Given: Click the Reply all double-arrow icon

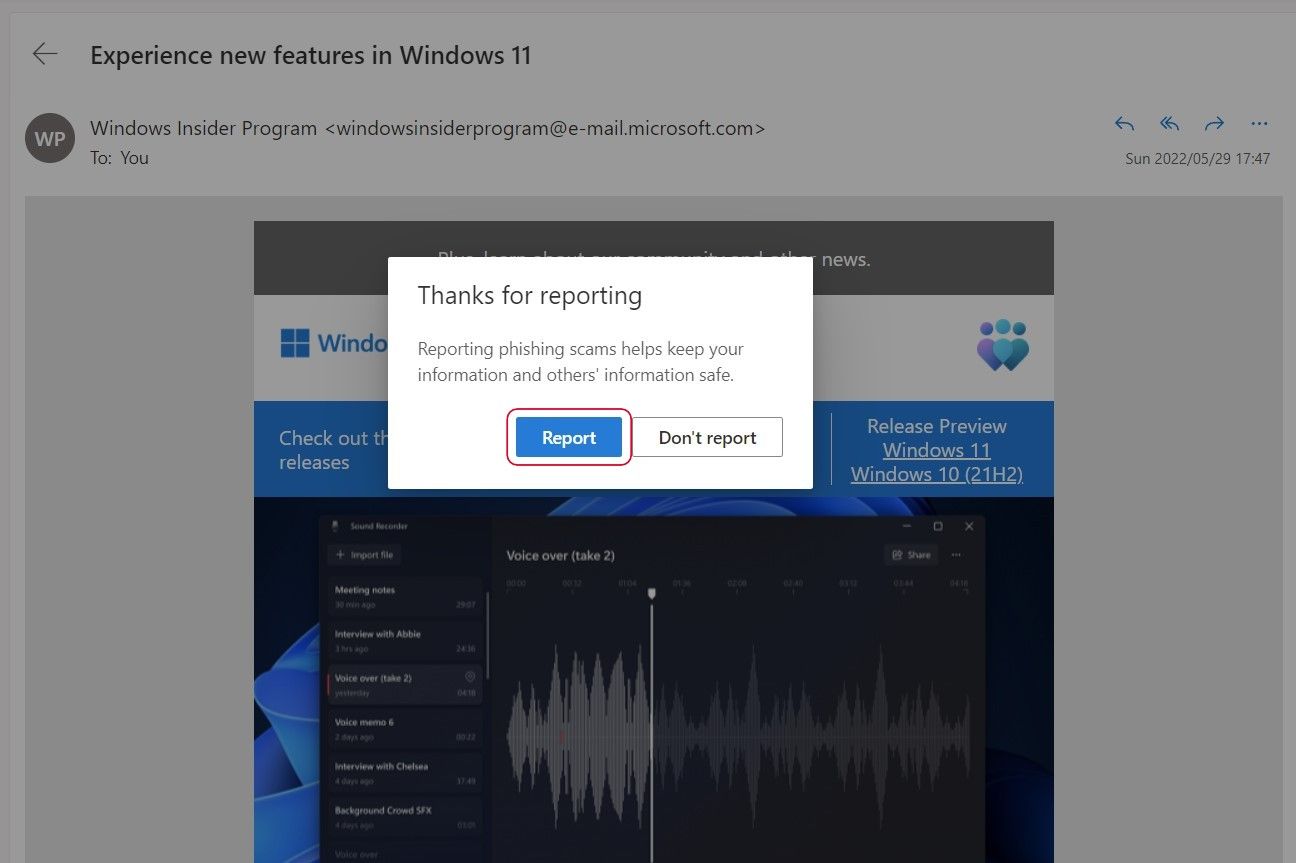Looking at the screenshot, I should [x=1169, y=124].
